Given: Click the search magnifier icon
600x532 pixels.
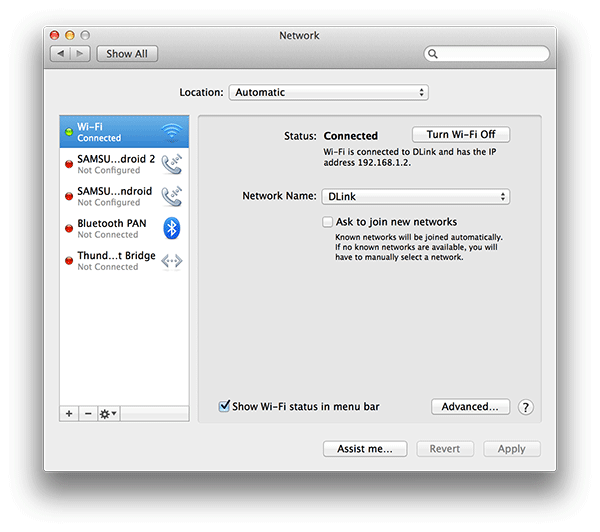Looking at the screenshot, I should [x=433, y=54].
